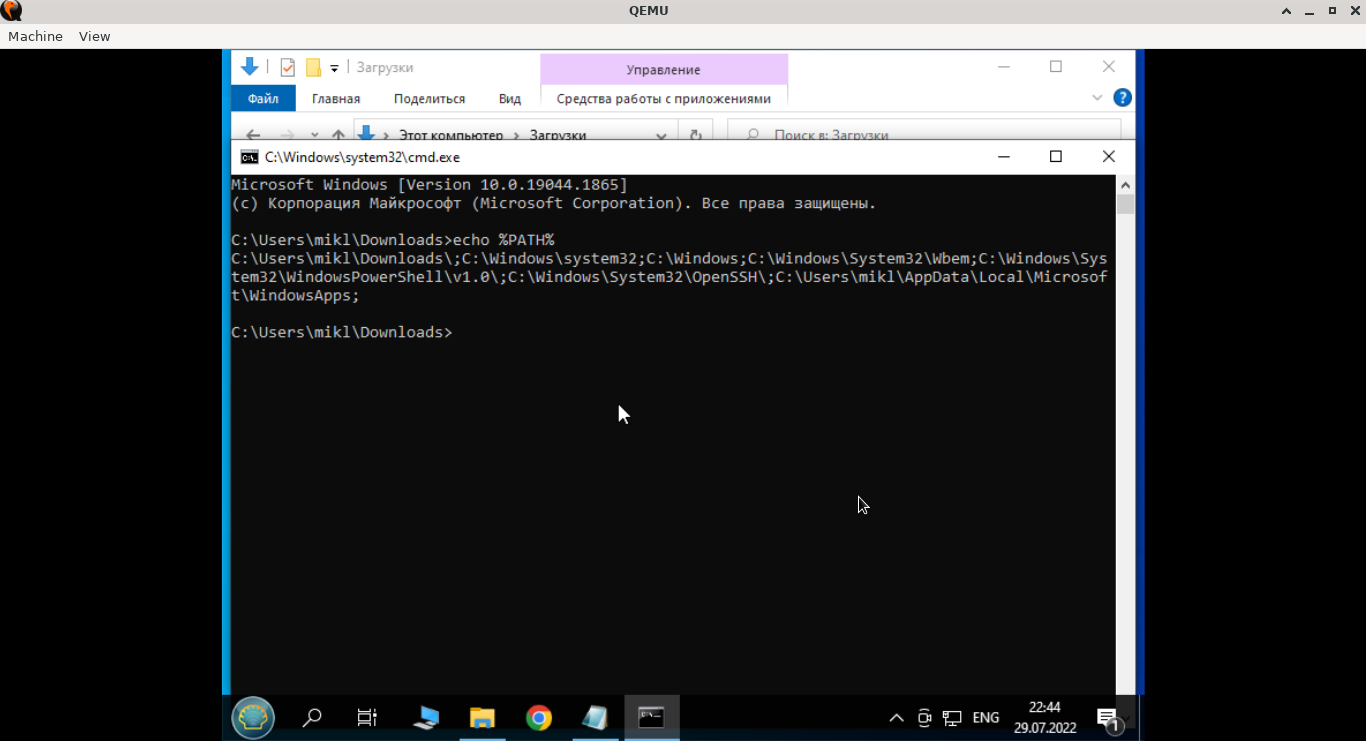This screenshot has height=741, width=1366.
Task: Open taskbar search magnifier
Action: pyautogui.click(x=312, y=717)
